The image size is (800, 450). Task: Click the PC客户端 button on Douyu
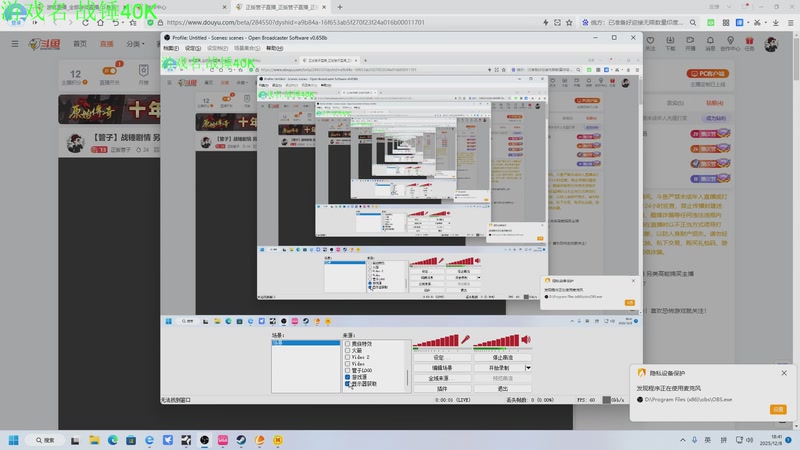point(708,73)
